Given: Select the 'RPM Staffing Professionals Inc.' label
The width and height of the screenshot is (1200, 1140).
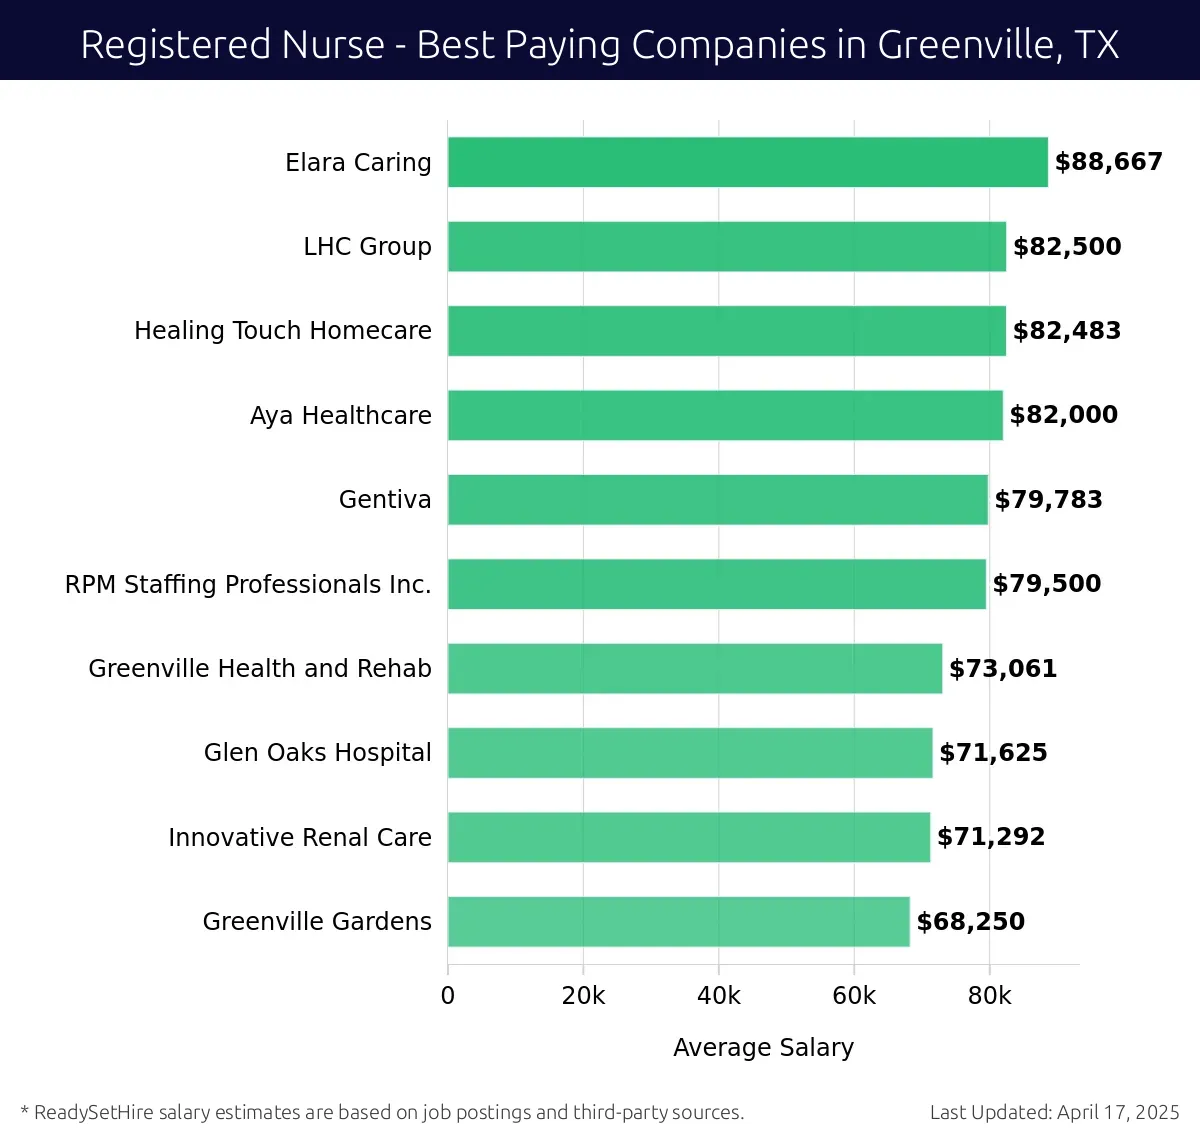Looking at the screenshot, I should pos(248,584).
